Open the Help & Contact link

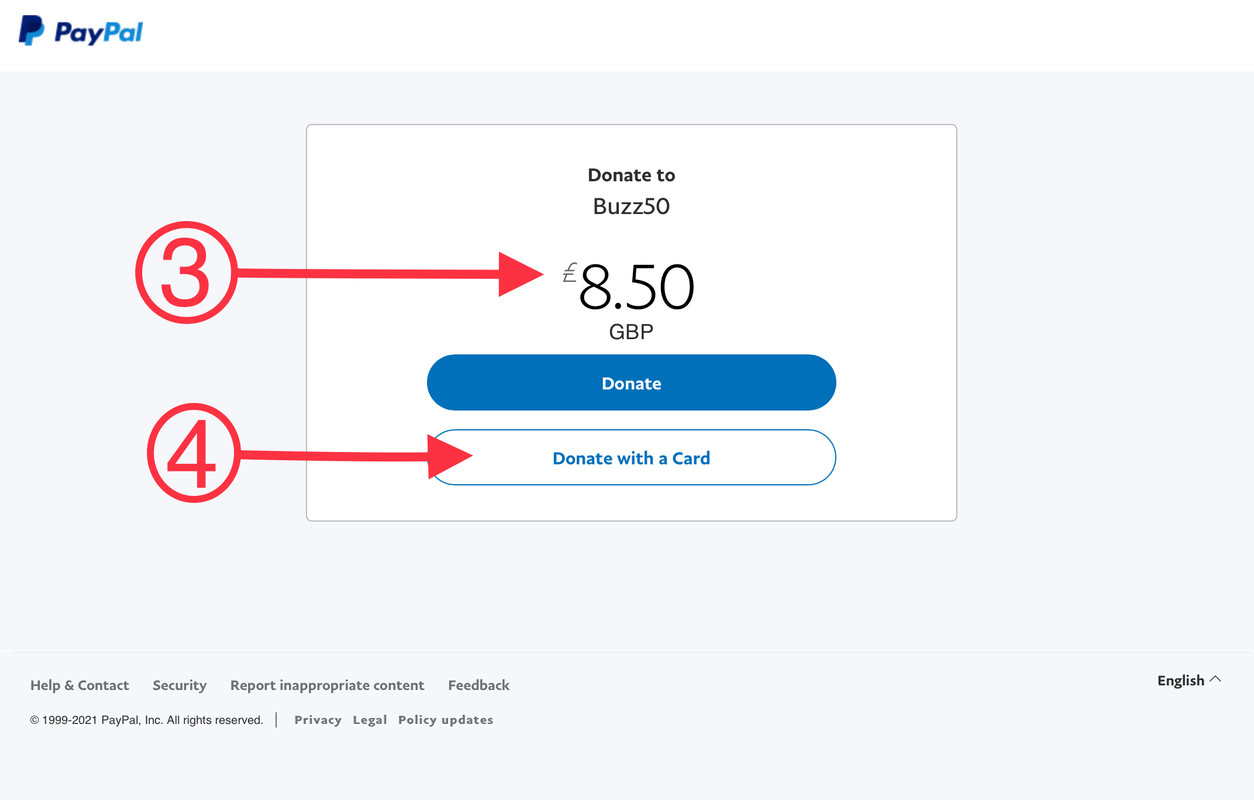[79, 685]
